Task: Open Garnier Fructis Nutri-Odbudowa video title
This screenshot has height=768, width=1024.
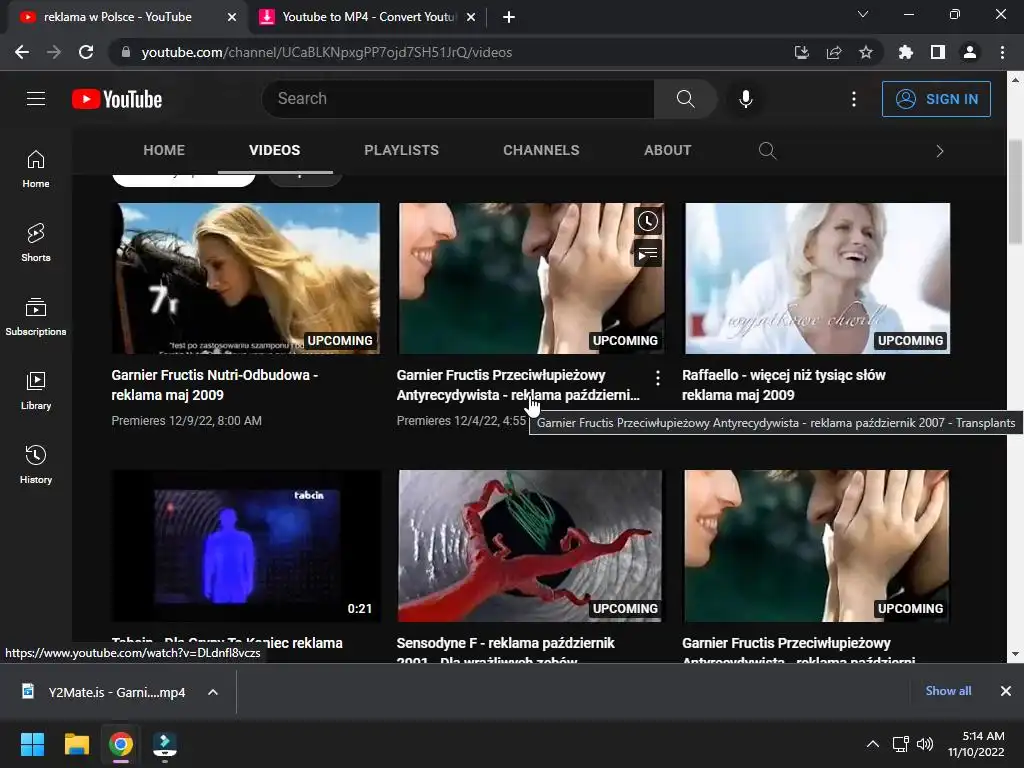Action: coord(214,385)
